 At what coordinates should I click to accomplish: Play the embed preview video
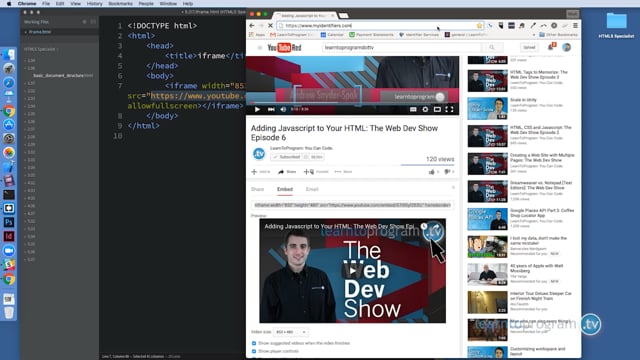click(x=353, y=271)
